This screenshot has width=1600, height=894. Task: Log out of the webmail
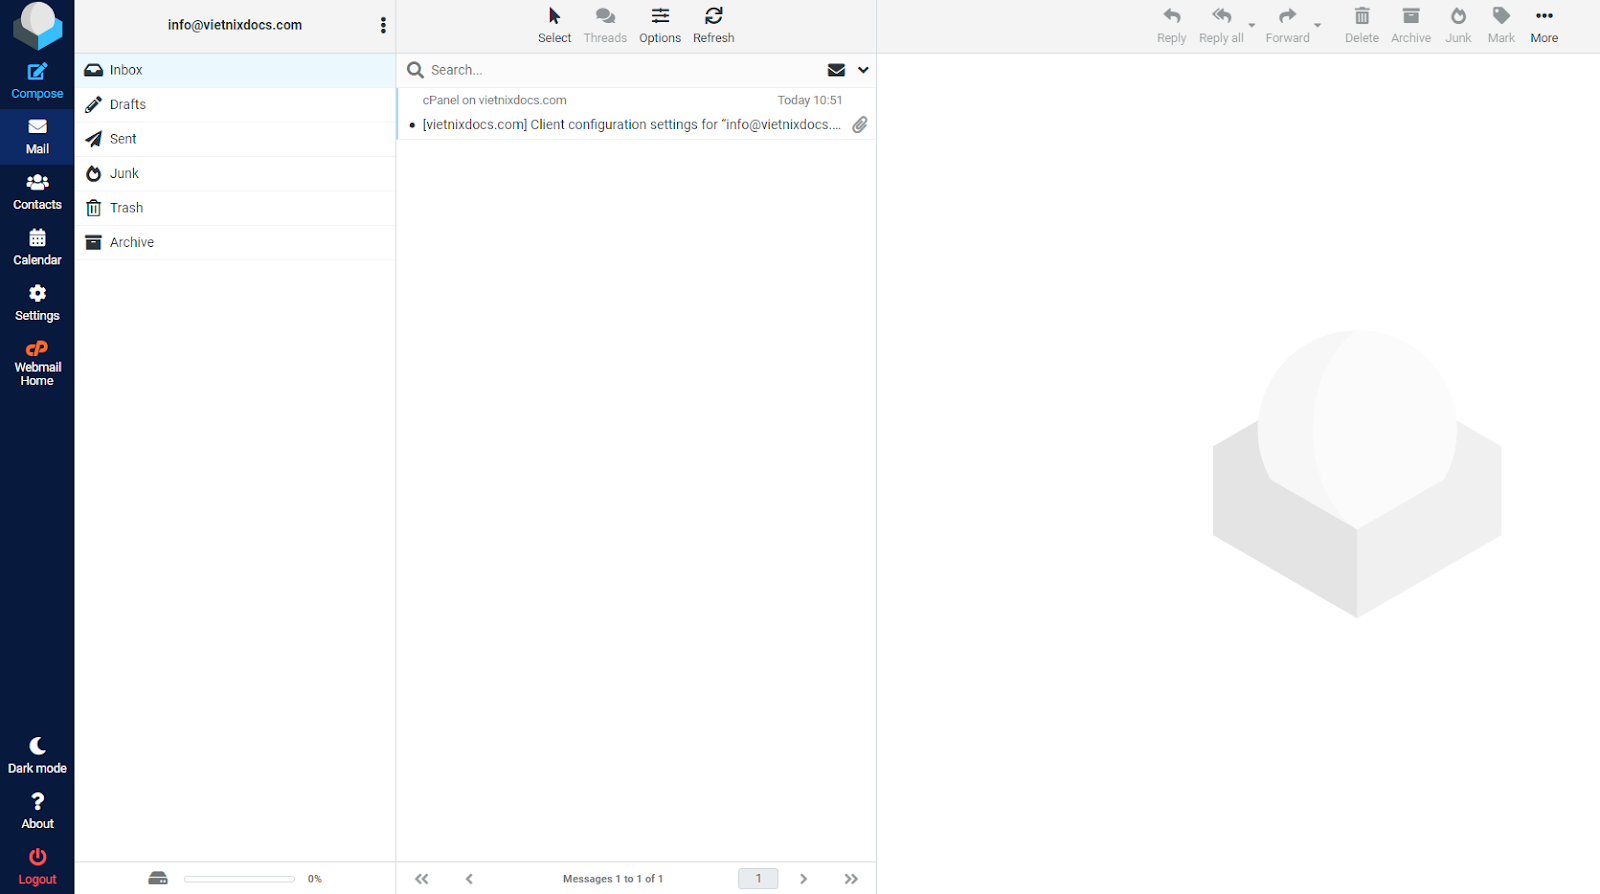(x=37, y=866)
